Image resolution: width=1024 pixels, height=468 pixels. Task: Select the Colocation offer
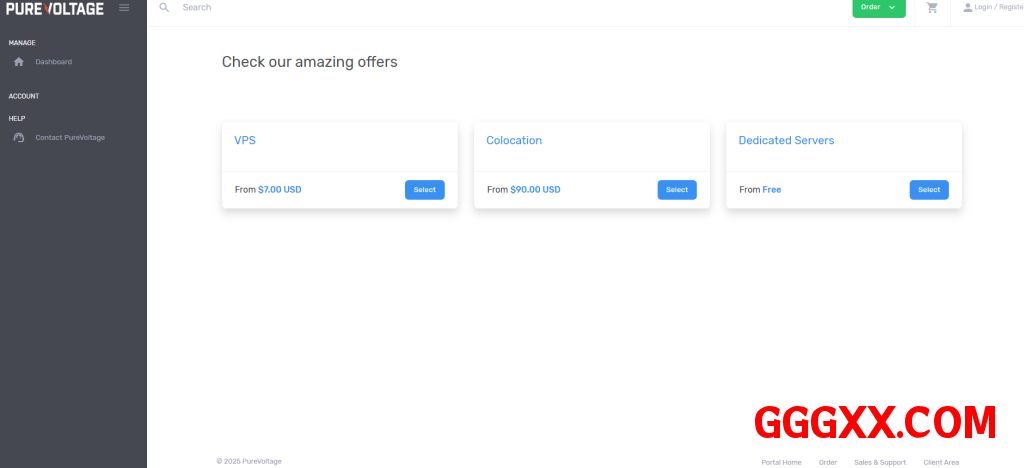pos(677,190)
